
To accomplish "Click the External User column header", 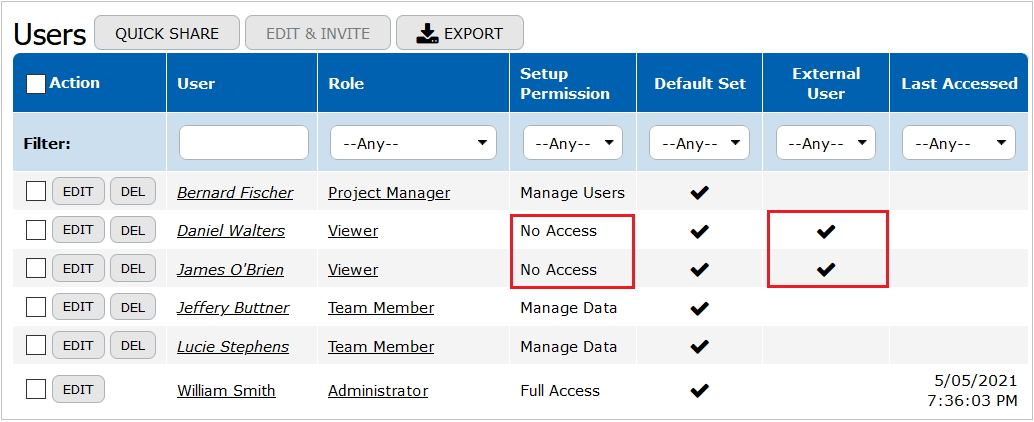I will (826, 83).
